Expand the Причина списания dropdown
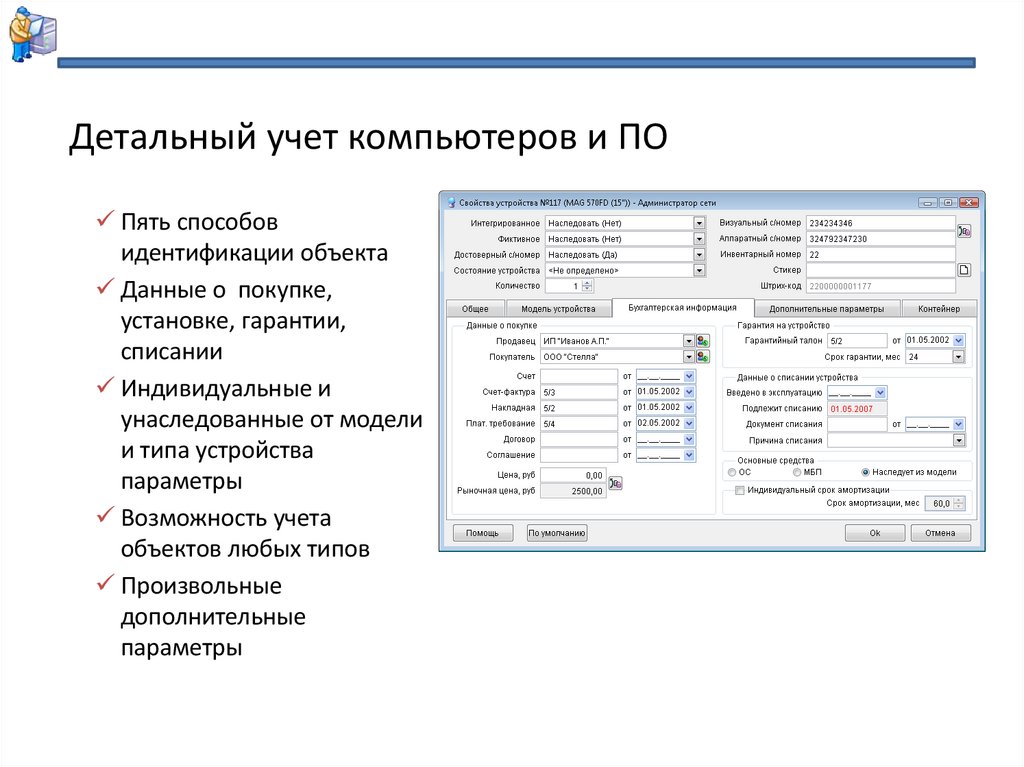The width and height of the screenshot is (1024, 767). point(960,440)
